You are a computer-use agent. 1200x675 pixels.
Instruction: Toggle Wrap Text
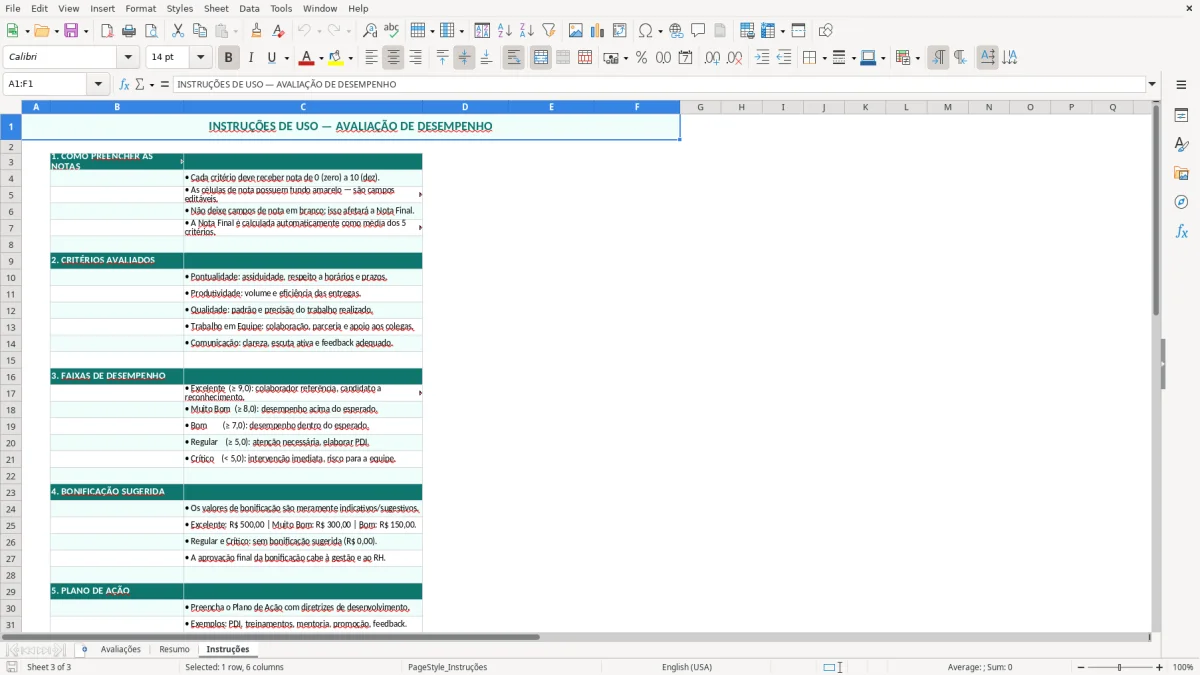point(514,58)
